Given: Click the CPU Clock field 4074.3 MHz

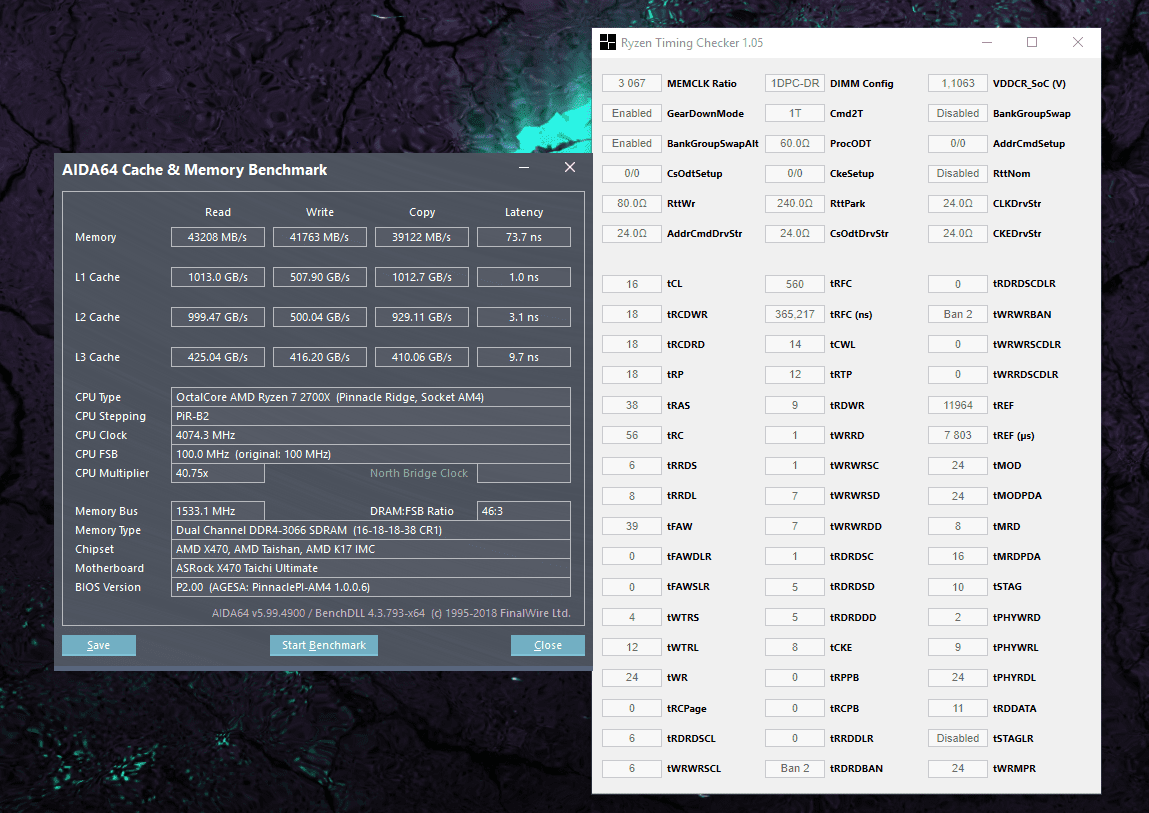Looking at the screenshot, I should tap(371, 435).
